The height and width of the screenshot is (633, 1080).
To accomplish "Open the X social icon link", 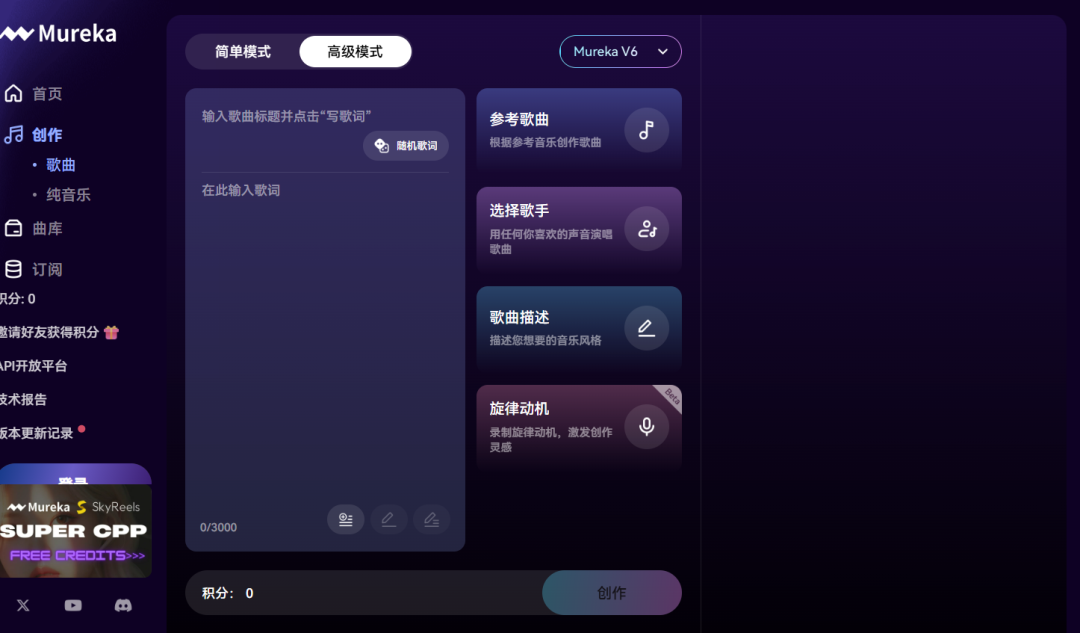I will [x=23, y=605].
